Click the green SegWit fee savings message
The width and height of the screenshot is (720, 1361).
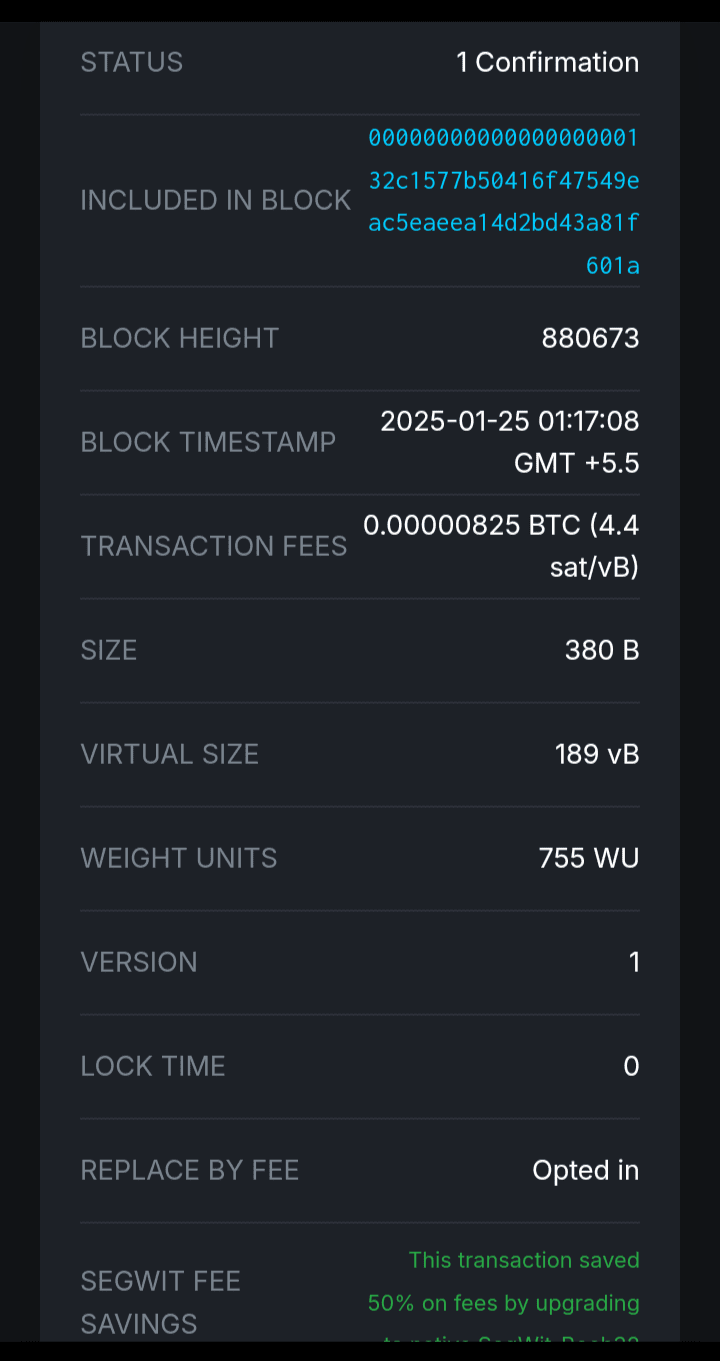pyautogui.click(x=503, y=1282)
